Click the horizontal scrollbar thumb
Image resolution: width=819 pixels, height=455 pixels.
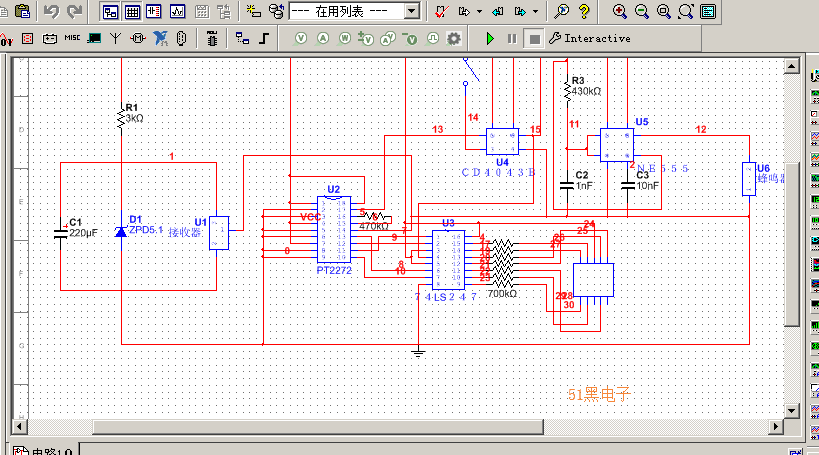coord(318,427)
